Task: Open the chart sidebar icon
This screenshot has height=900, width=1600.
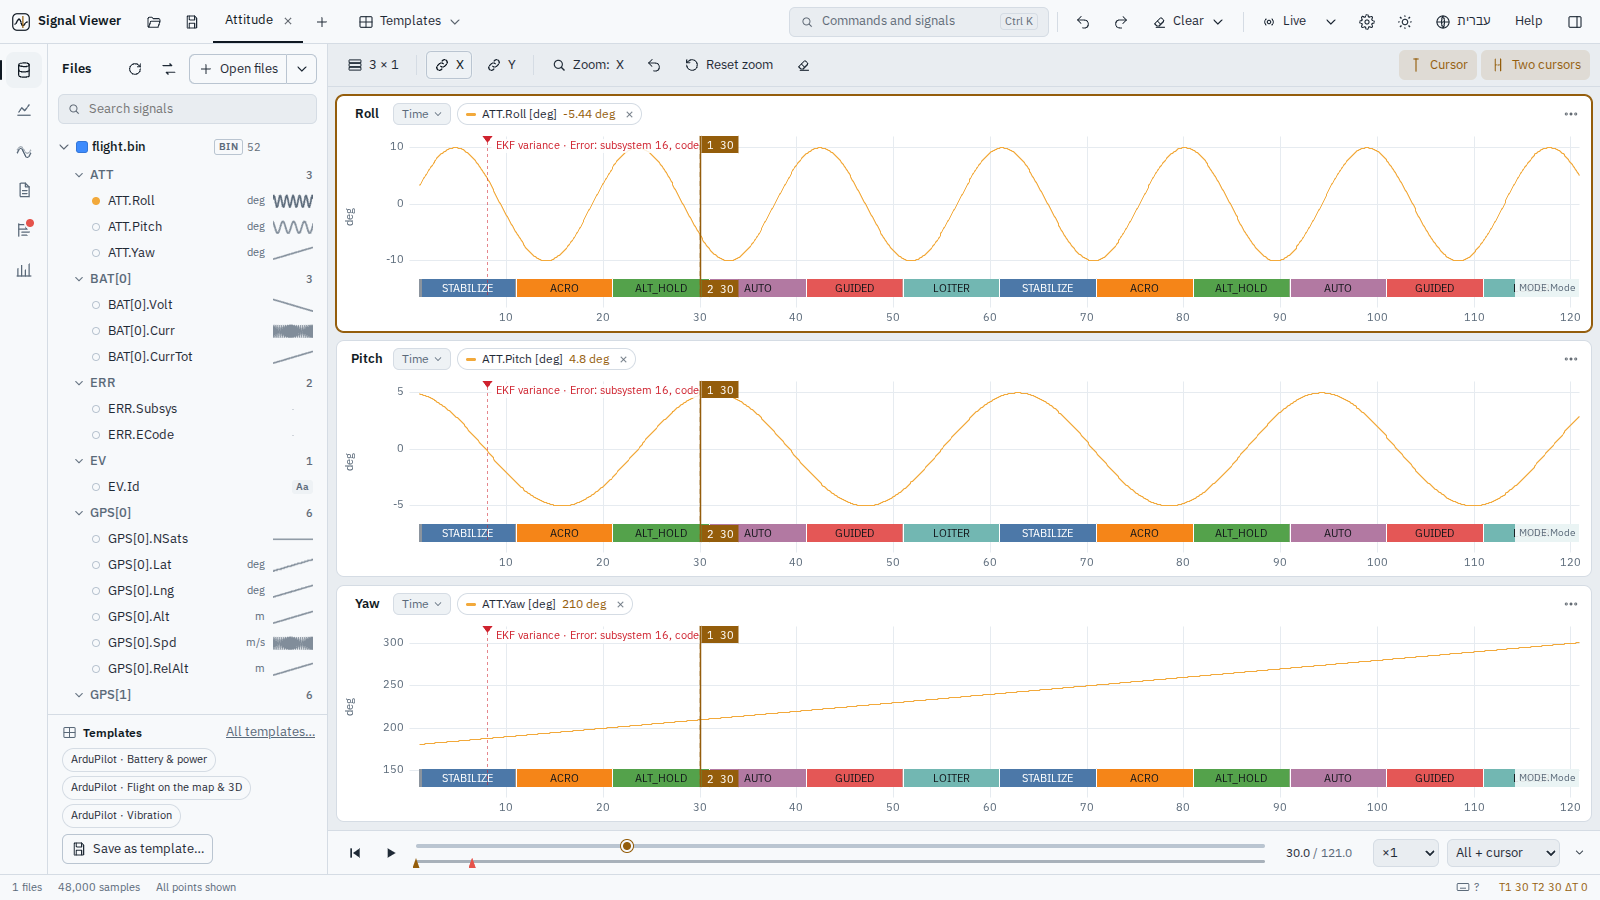Action: tap(24, 110)
